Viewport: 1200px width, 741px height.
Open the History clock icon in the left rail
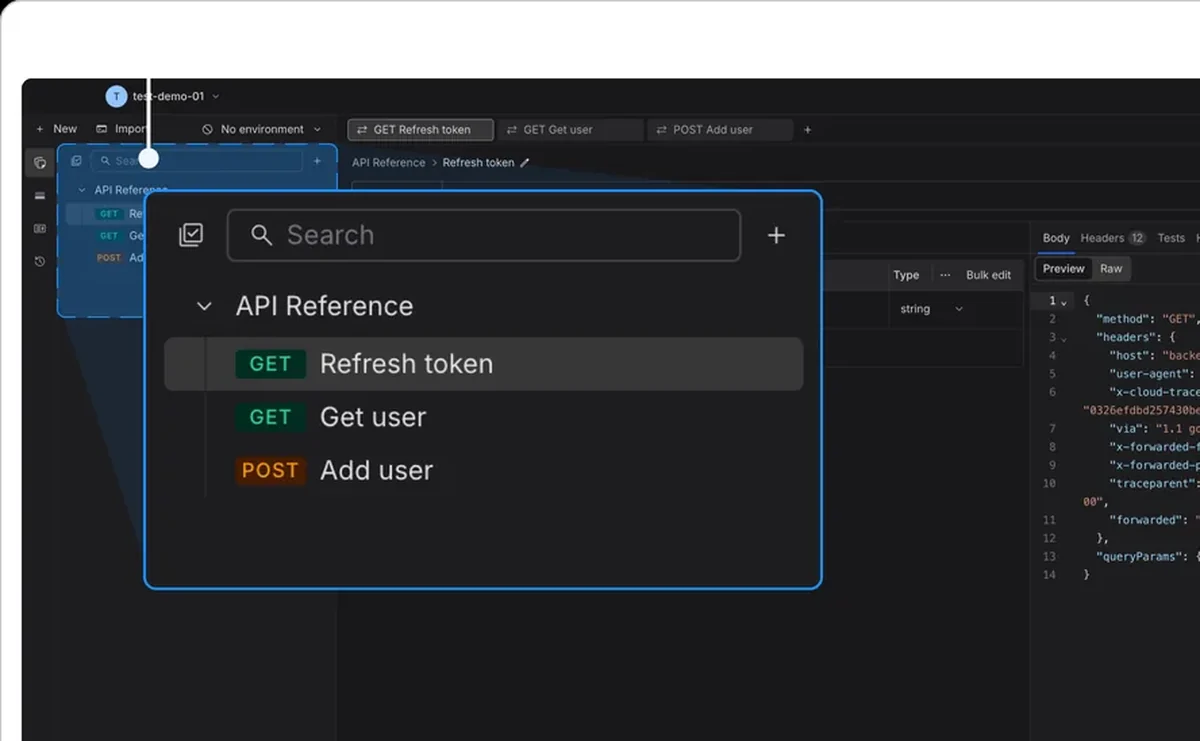coord(40,262)
